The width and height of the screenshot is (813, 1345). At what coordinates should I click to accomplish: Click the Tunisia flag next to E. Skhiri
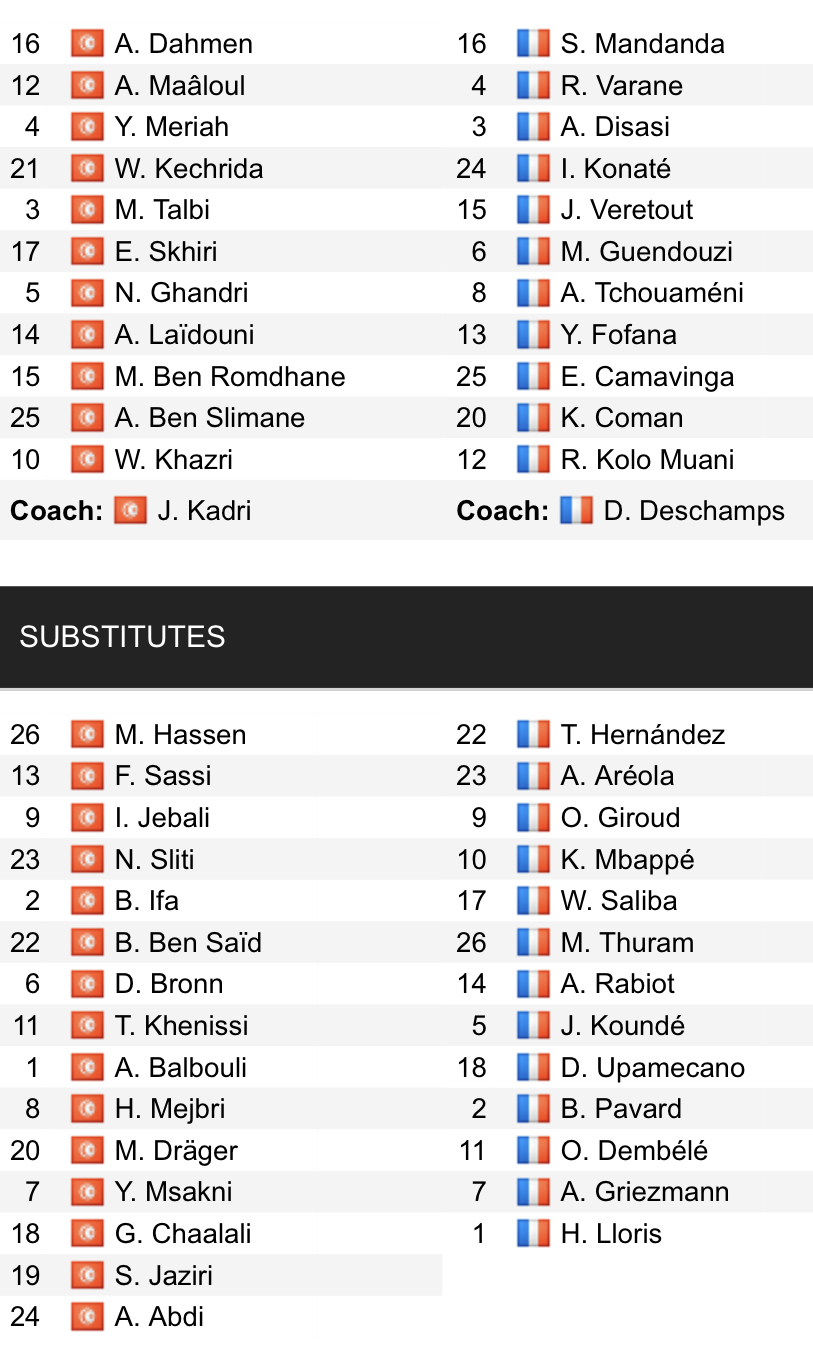click(87, 252)
